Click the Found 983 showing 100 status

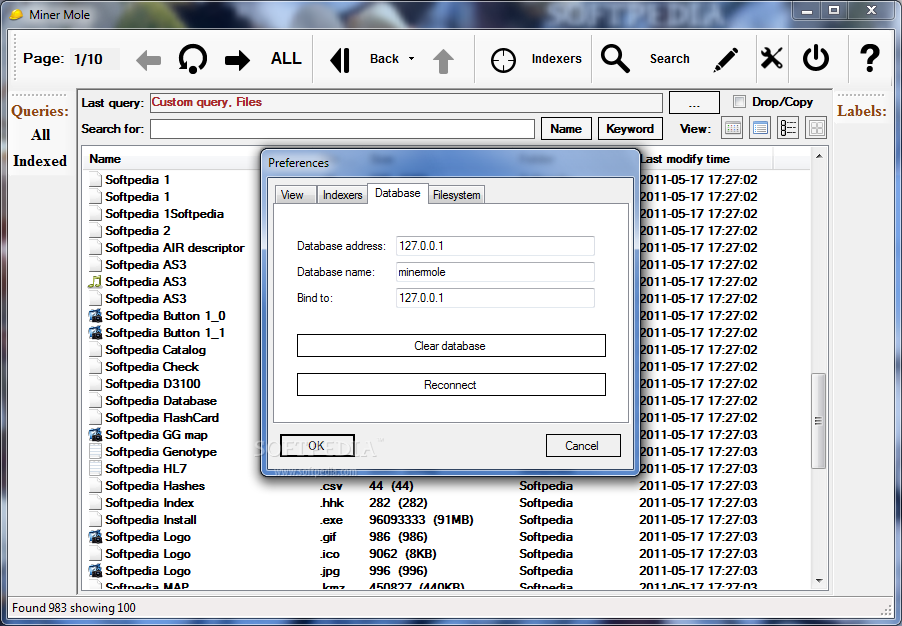pos(74,608)
